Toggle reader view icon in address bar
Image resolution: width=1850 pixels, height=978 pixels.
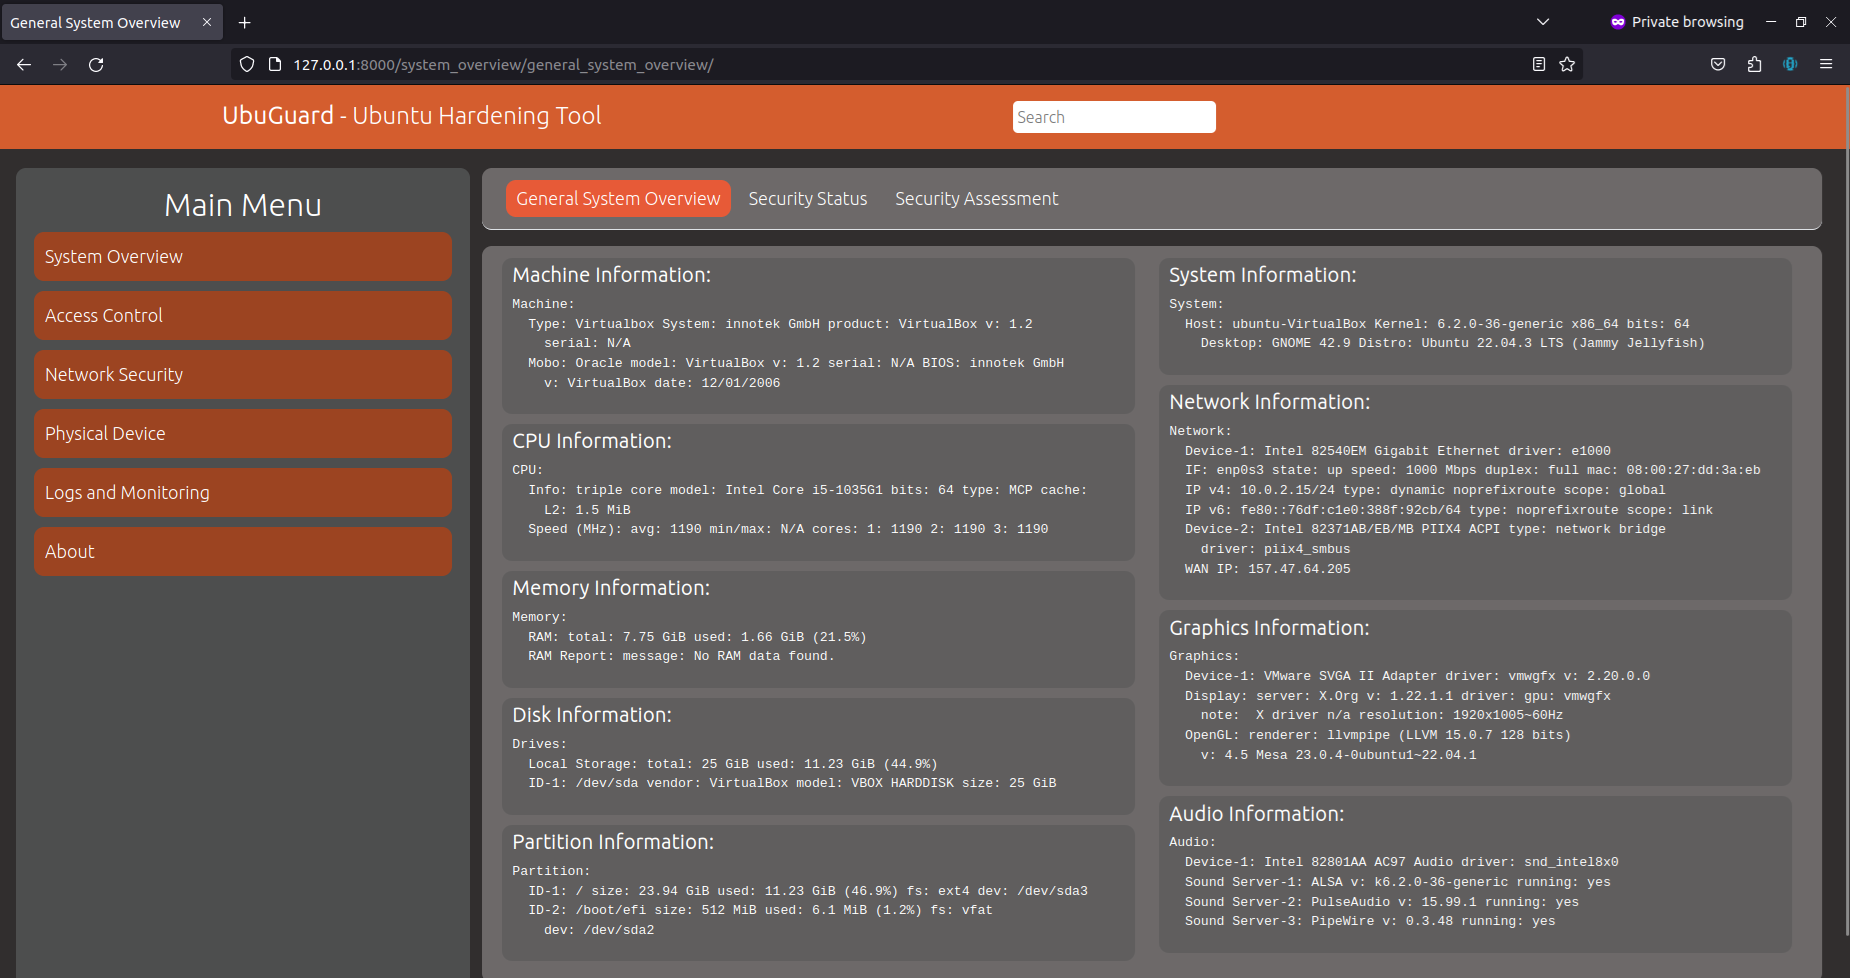1539,64
